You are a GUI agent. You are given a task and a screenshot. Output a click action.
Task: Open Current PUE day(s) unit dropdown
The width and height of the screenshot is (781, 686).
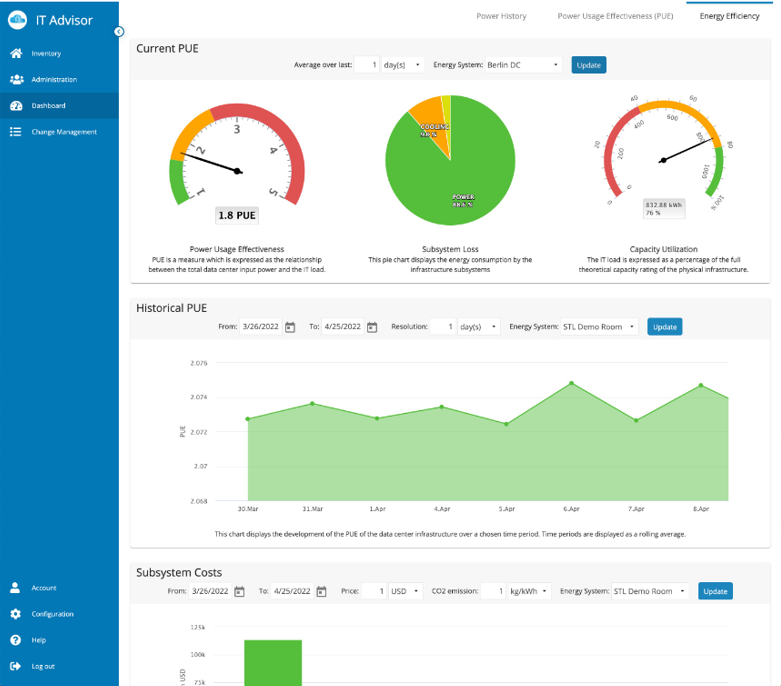[402, 65]
